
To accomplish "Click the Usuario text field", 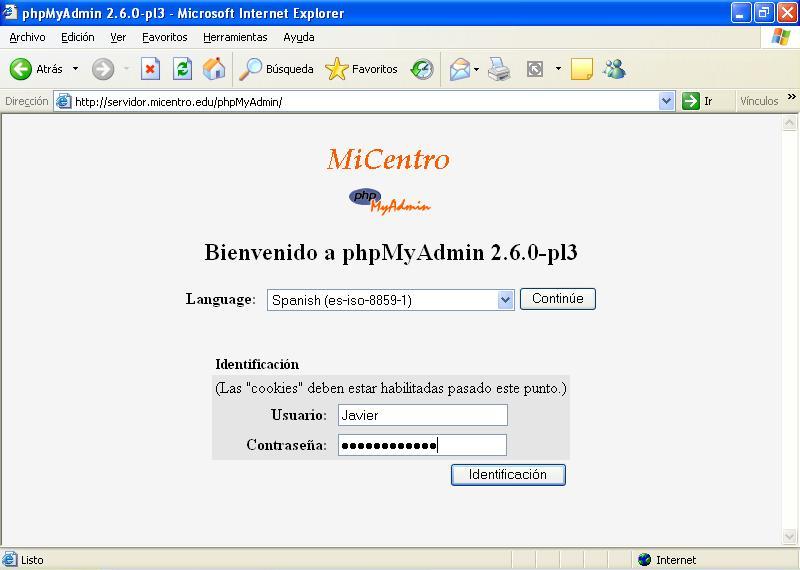I will [422, 415].
